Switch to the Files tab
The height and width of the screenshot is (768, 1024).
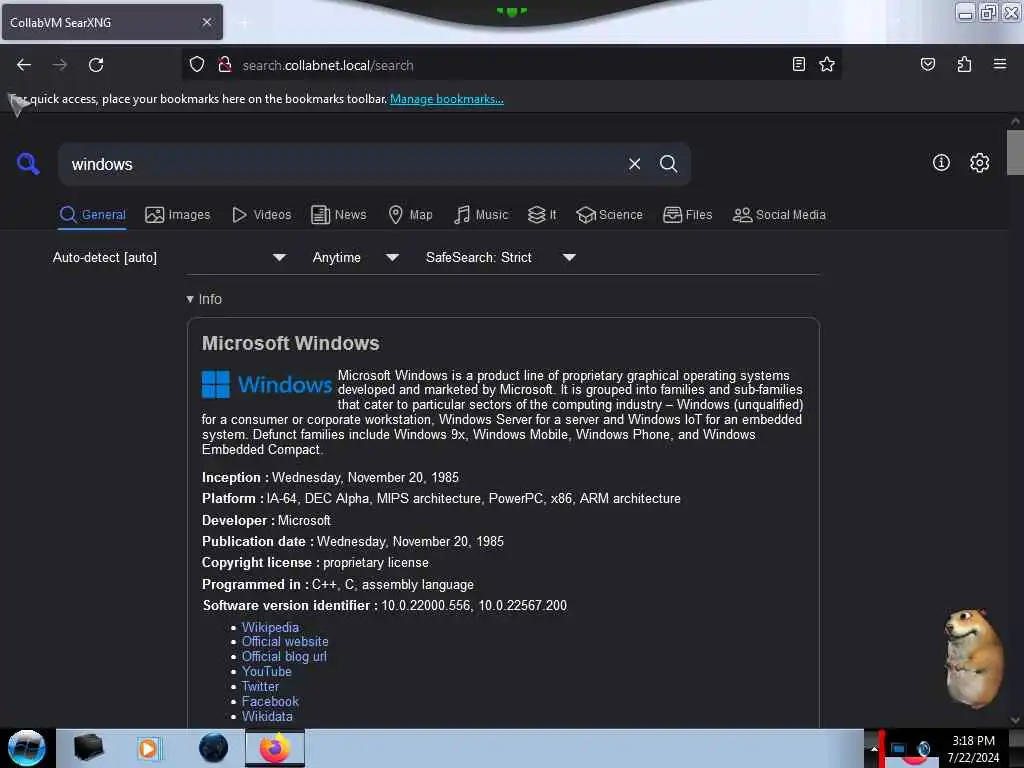687,215
